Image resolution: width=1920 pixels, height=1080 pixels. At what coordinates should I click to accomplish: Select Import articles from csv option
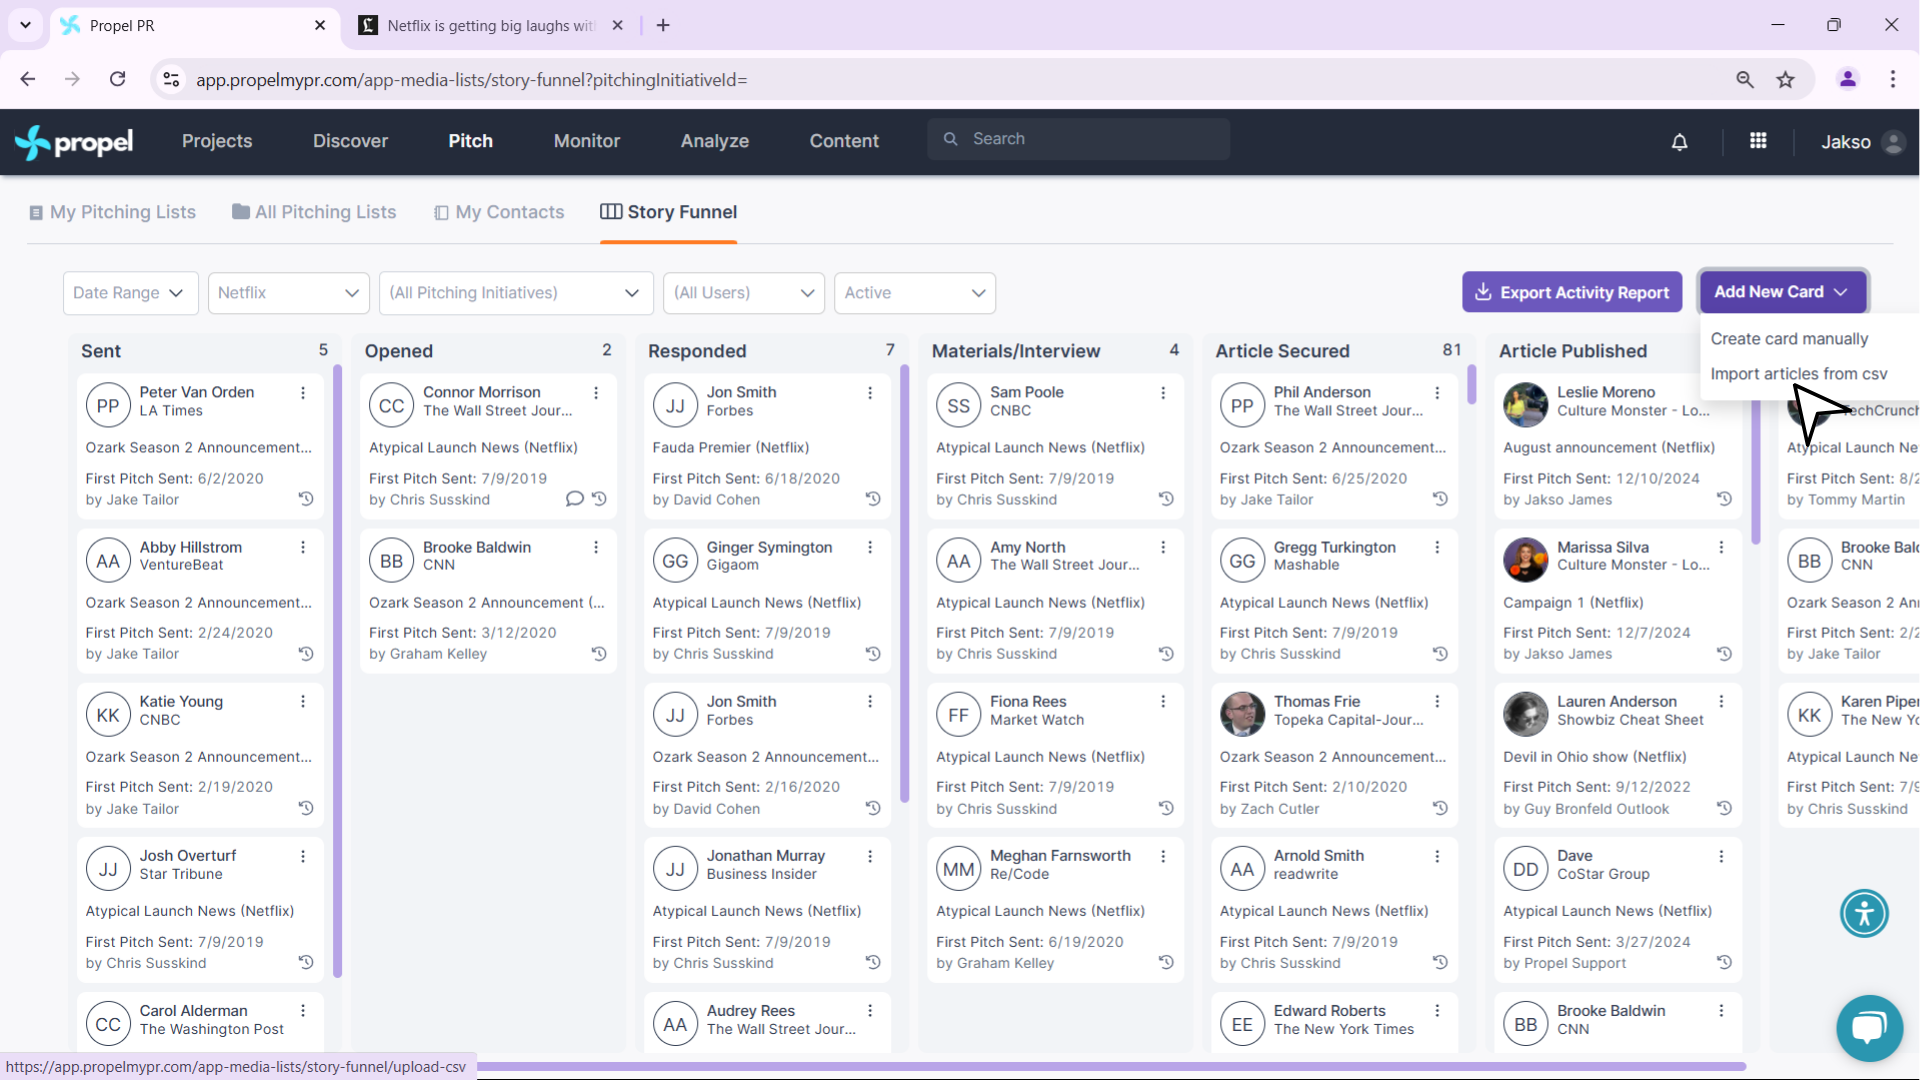click(1798, 374)
